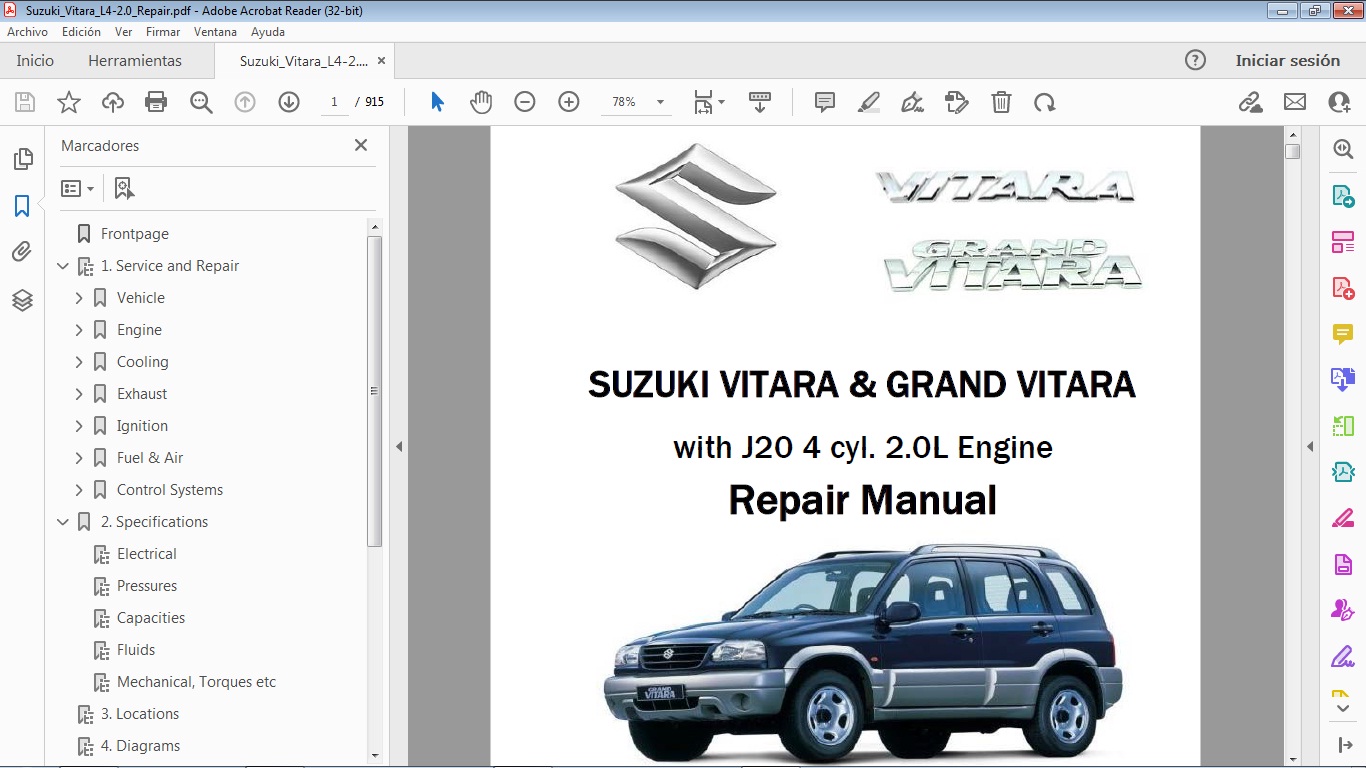Viewport: 1366px width, 768px height.
Task: Click Iniciar sesión button
Action: pos(1288,60)
